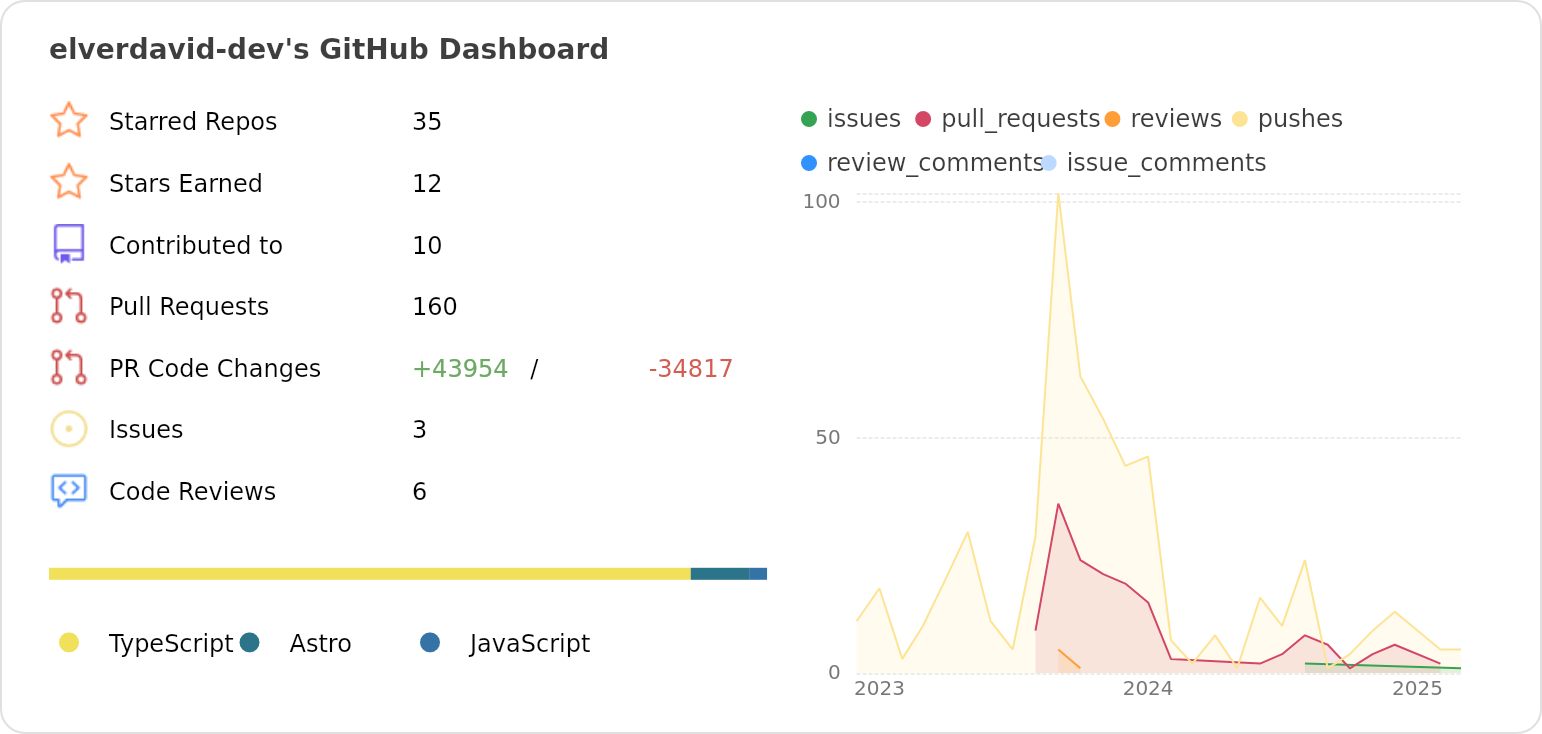
Task: Toggle the pull_requests legend entry
Action: point(1008,119)
